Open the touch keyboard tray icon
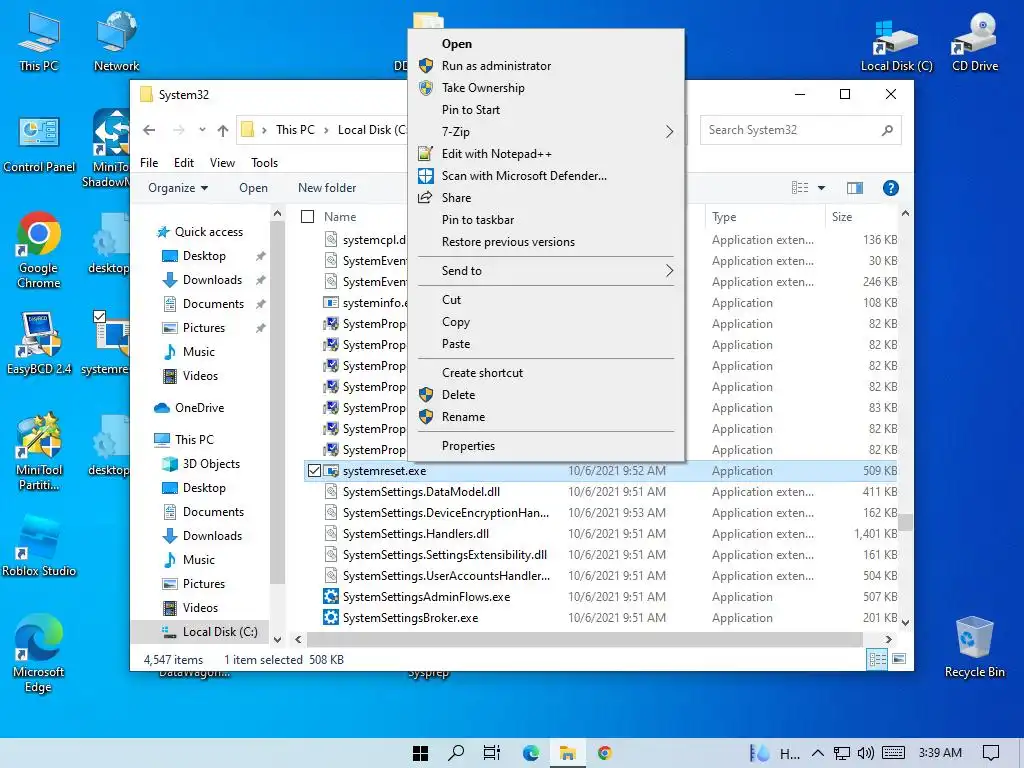Image resolution: width=1024 pixels, height=768 pixels. click(x=893, y=753)
